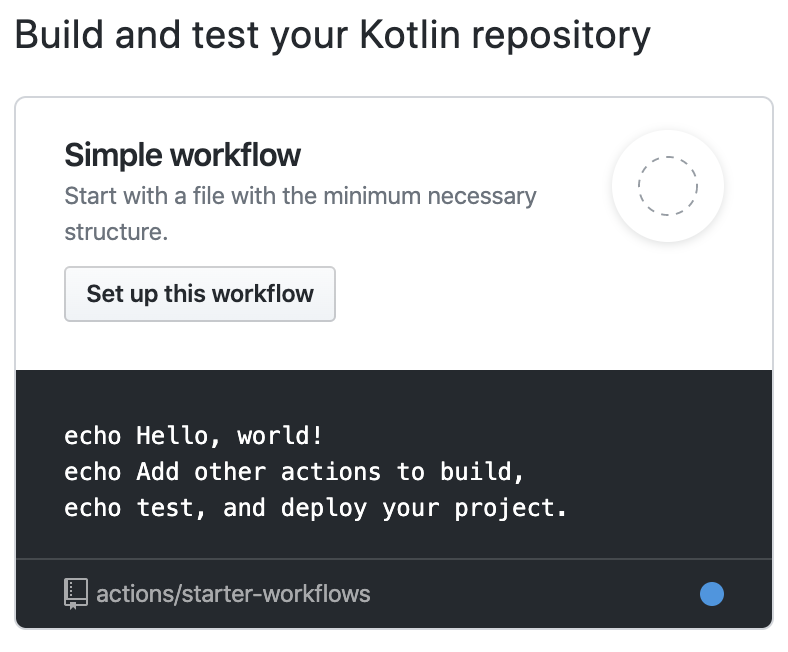The width and height of the screenshot is (788, 652).
Task: Click the 'echo test, and deploy your project.' line
Action: point(315,508)
